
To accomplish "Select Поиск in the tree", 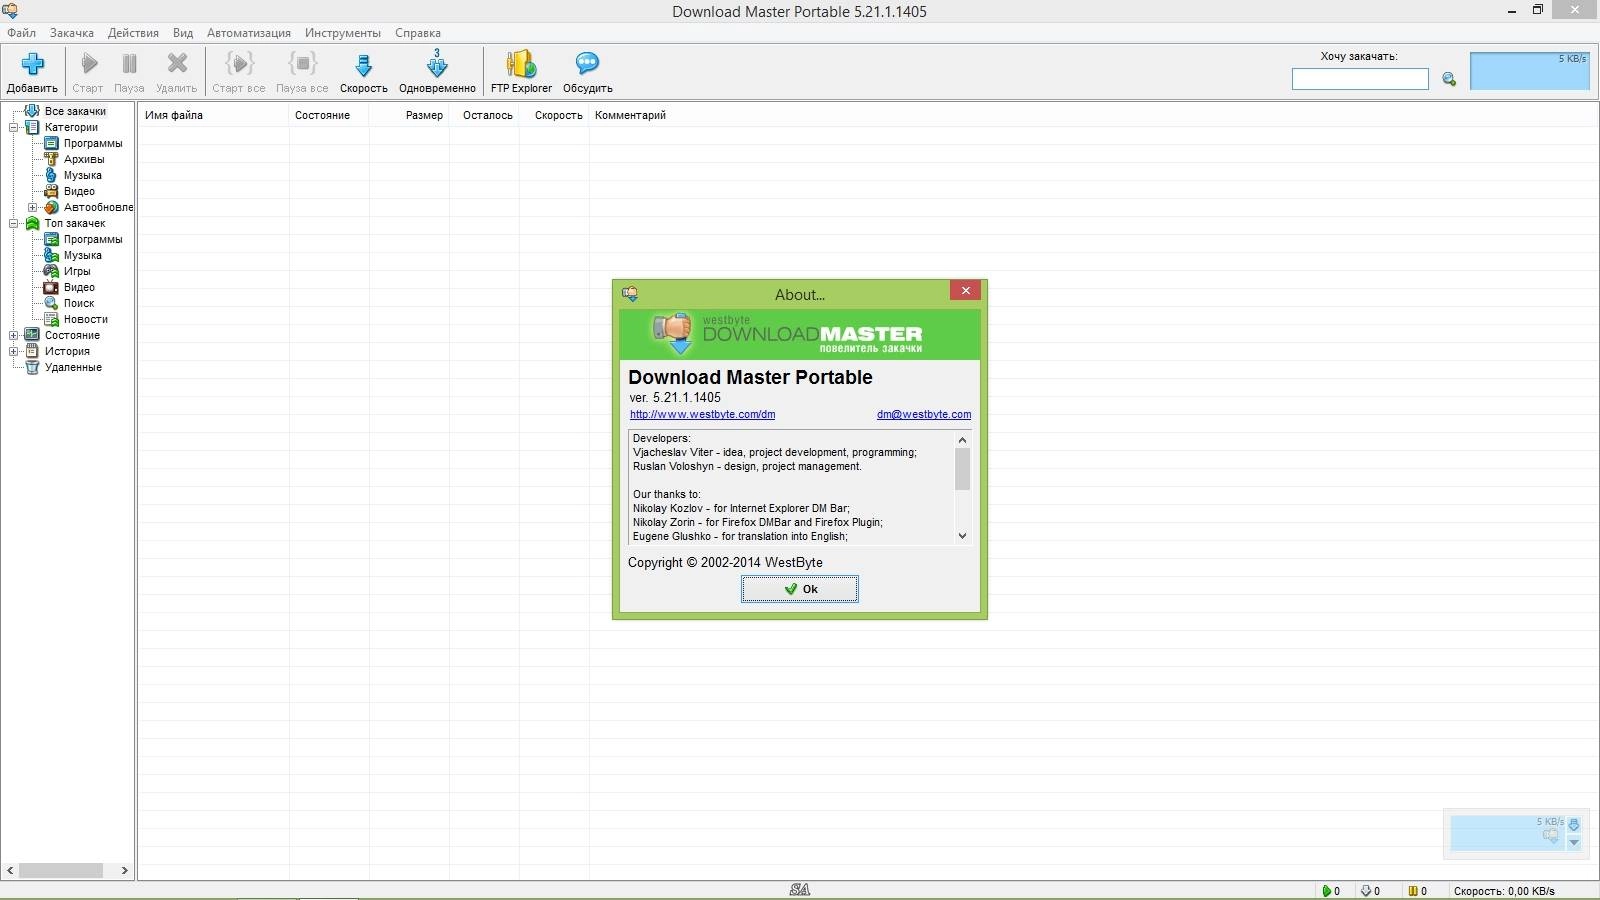I will 79,303.
